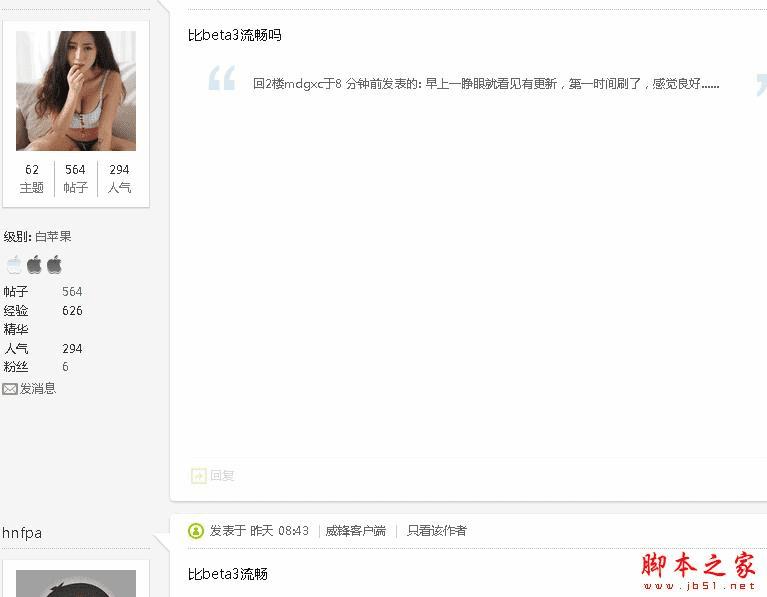Open the 威锋客户端 link
This screenshot has height=597, width=767.
tap(356, 530)
